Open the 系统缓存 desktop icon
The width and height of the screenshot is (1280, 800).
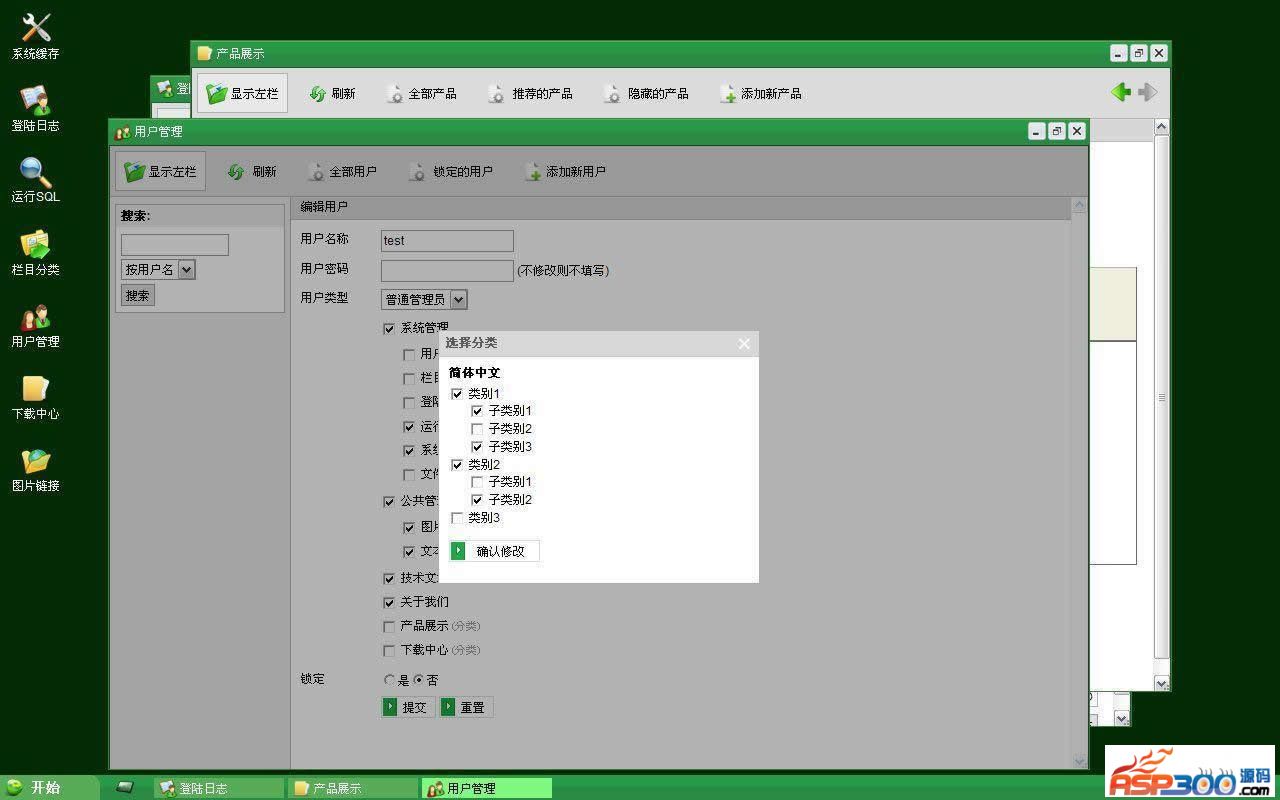35,37
